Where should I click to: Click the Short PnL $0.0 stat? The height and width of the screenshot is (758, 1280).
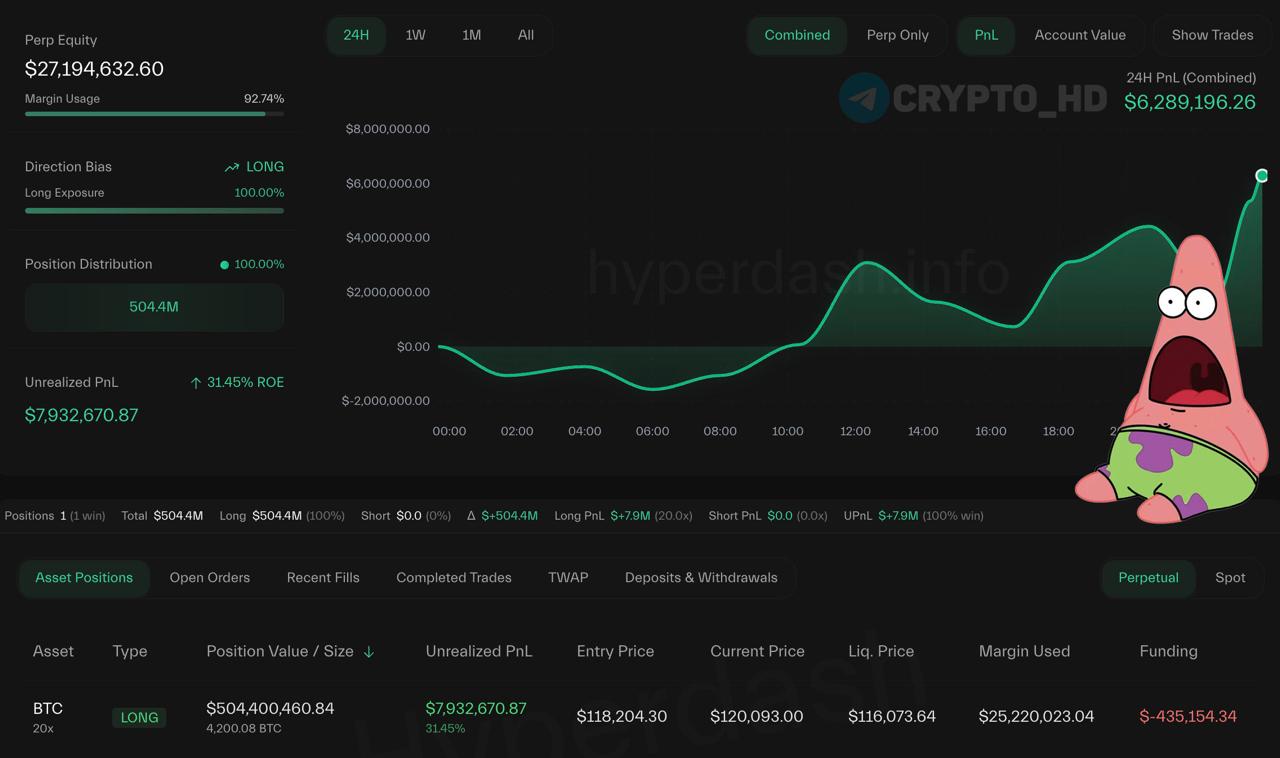pos(768,516)
